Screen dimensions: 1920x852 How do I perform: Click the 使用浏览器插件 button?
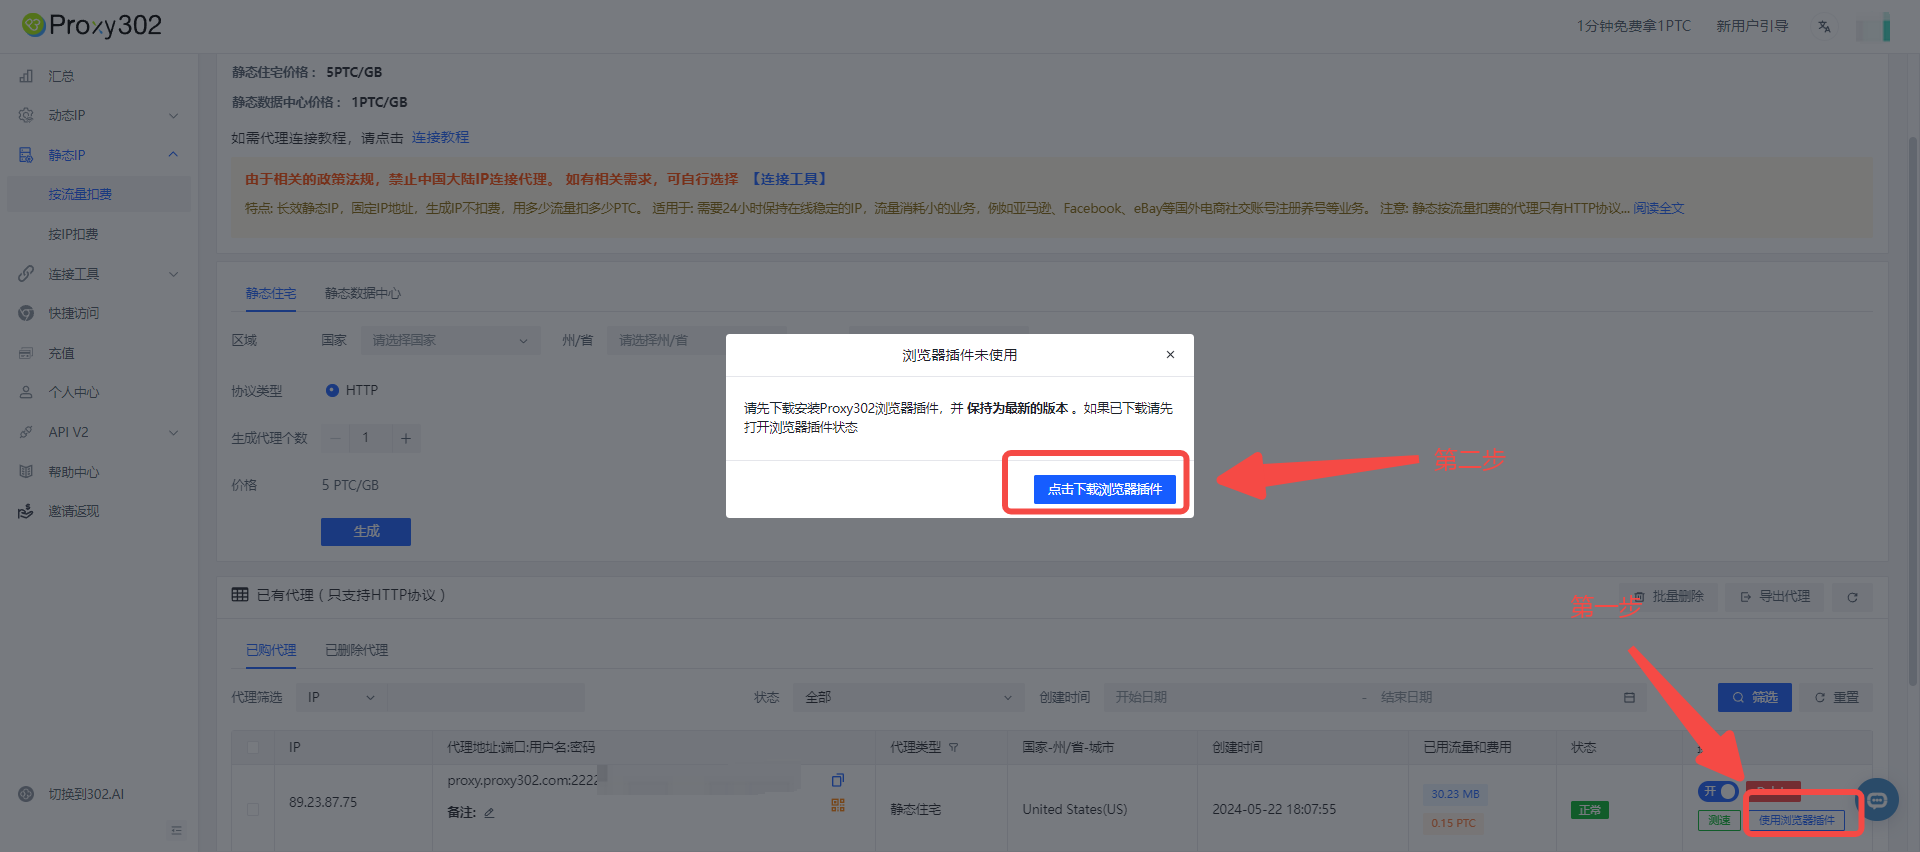pos(1796,821)
